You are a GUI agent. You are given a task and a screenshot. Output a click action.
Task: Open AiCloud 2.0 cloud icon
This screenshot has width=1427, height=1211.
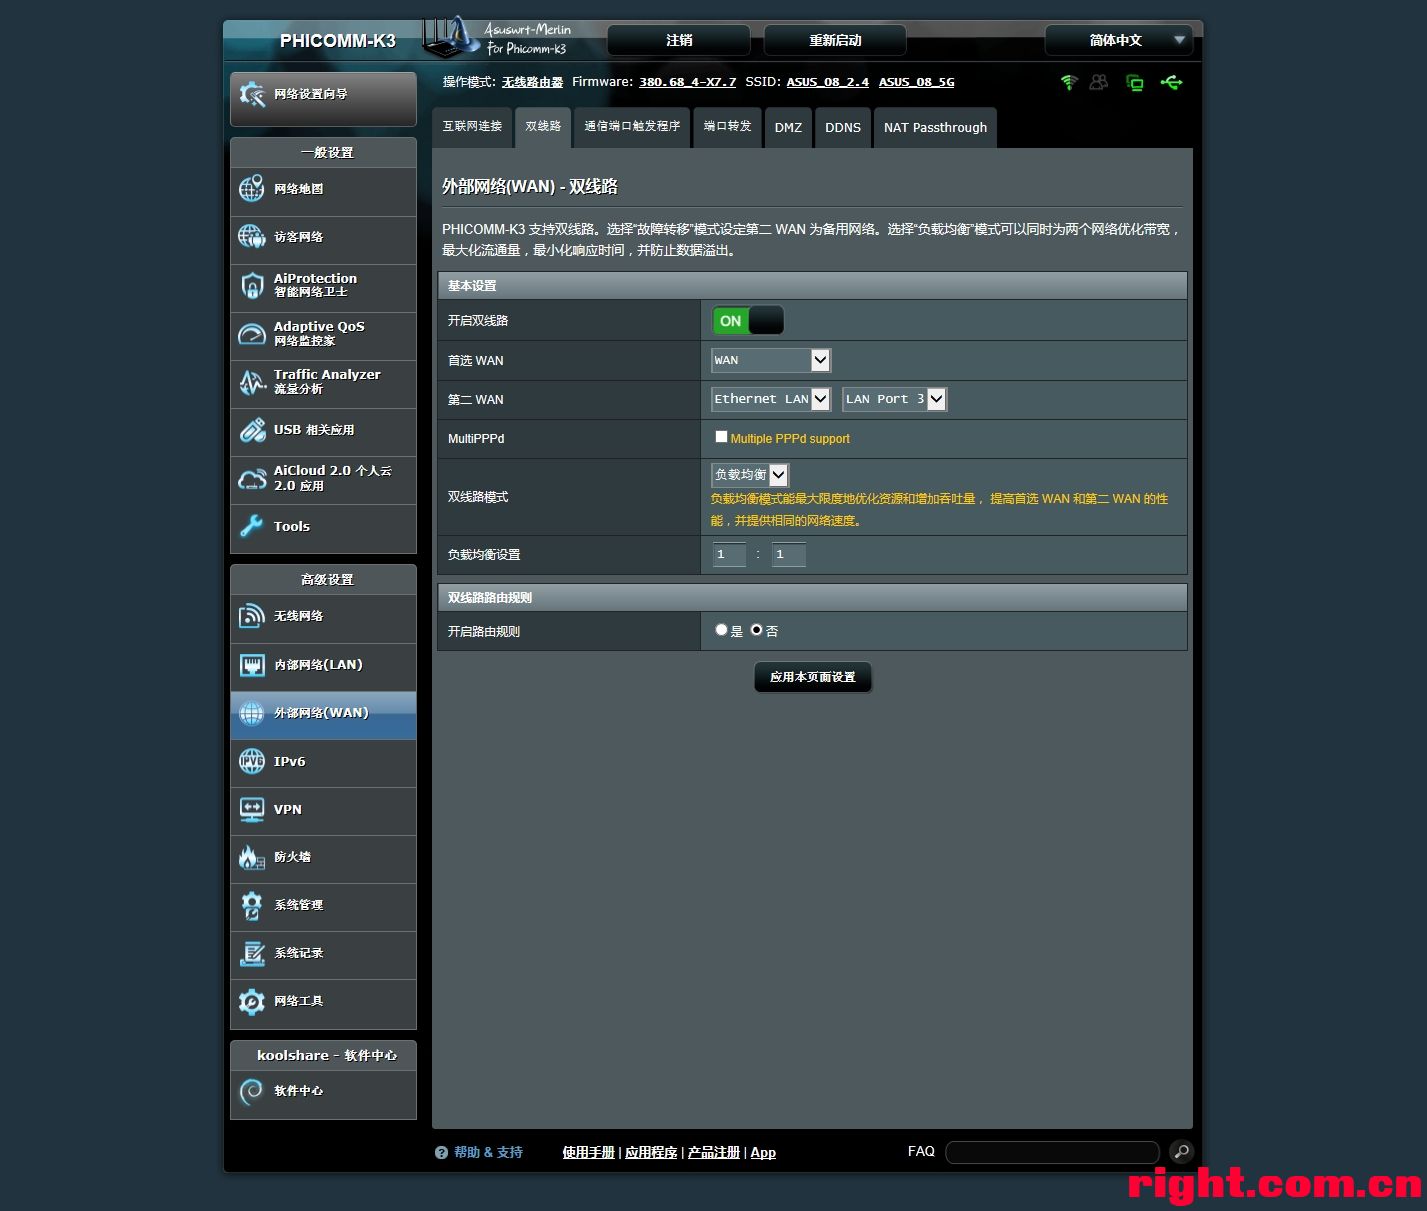pos(252,478)
